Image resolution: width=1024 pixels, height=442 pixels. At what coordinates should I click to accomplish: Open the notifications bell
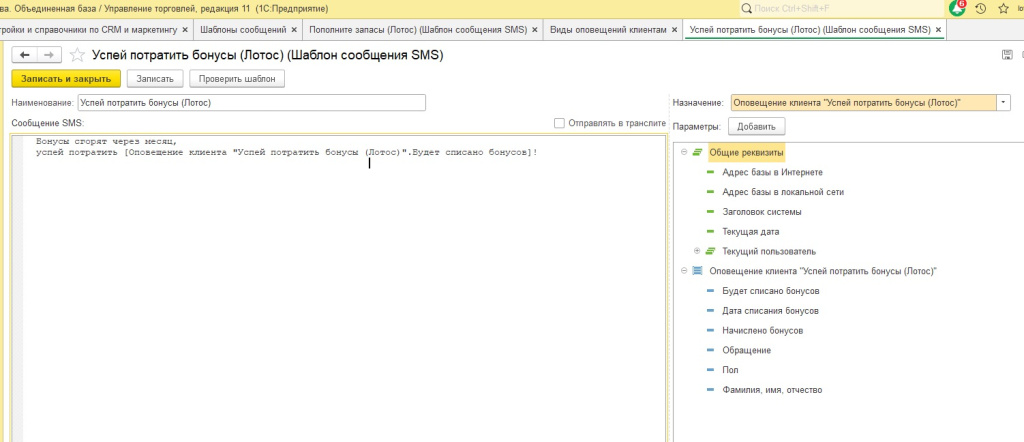point(957,8)
